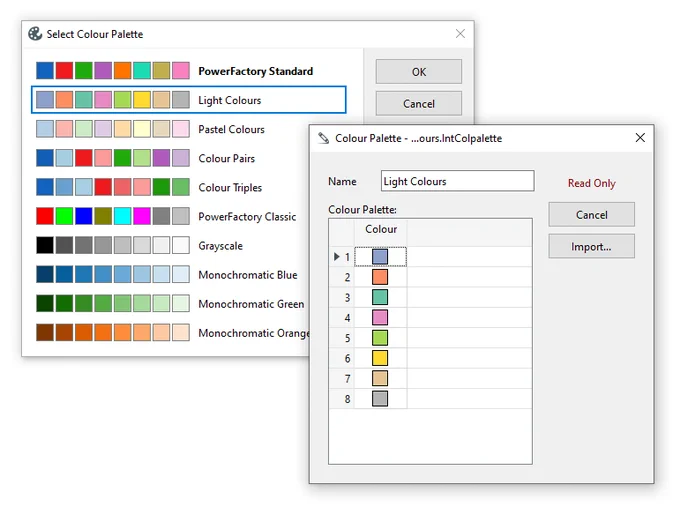Select the Light Colours palette row
The width and height of the screenshot is (680, 507).
point(189,100)
